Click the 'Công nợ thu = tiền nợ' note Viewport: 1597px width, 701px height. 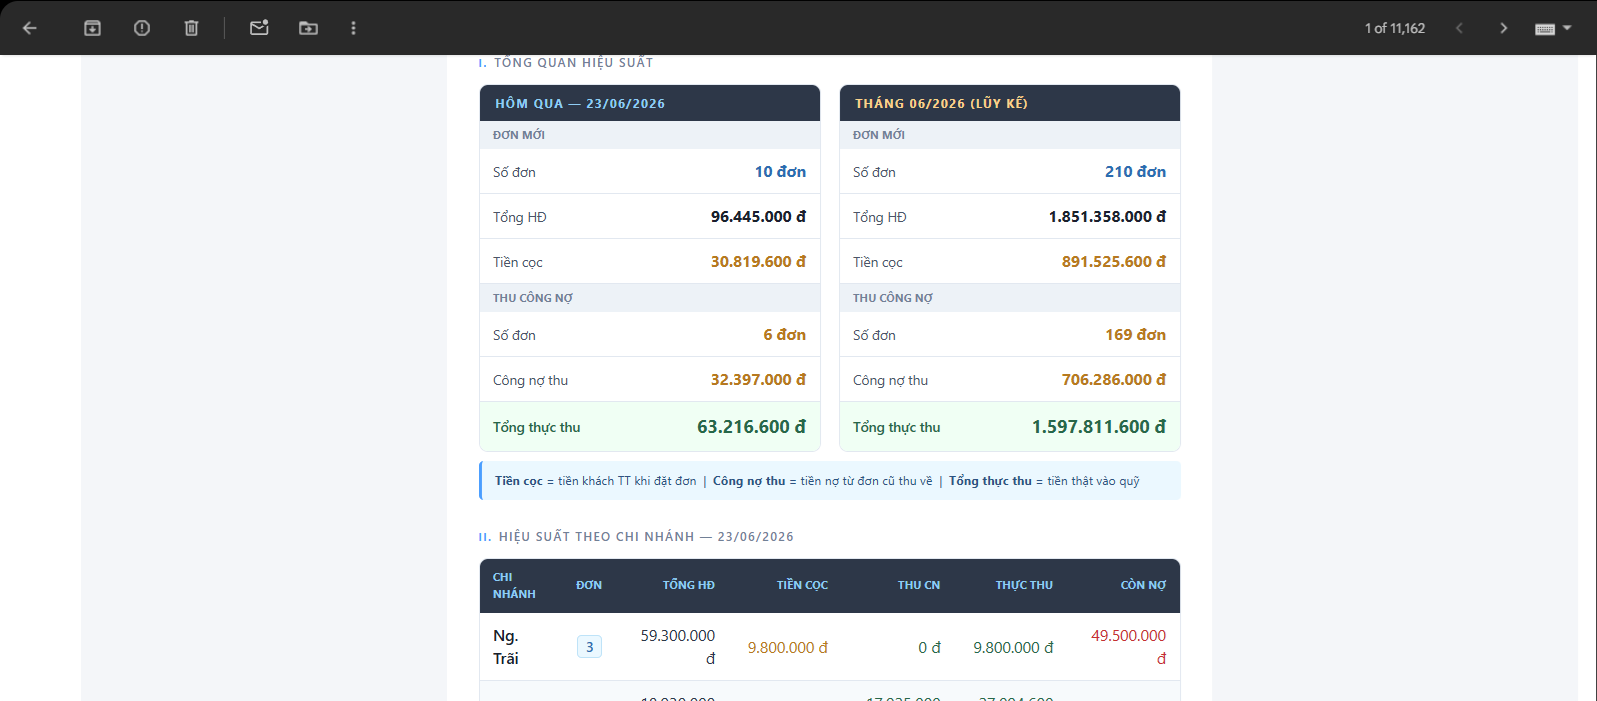click(x=822, y=481)
